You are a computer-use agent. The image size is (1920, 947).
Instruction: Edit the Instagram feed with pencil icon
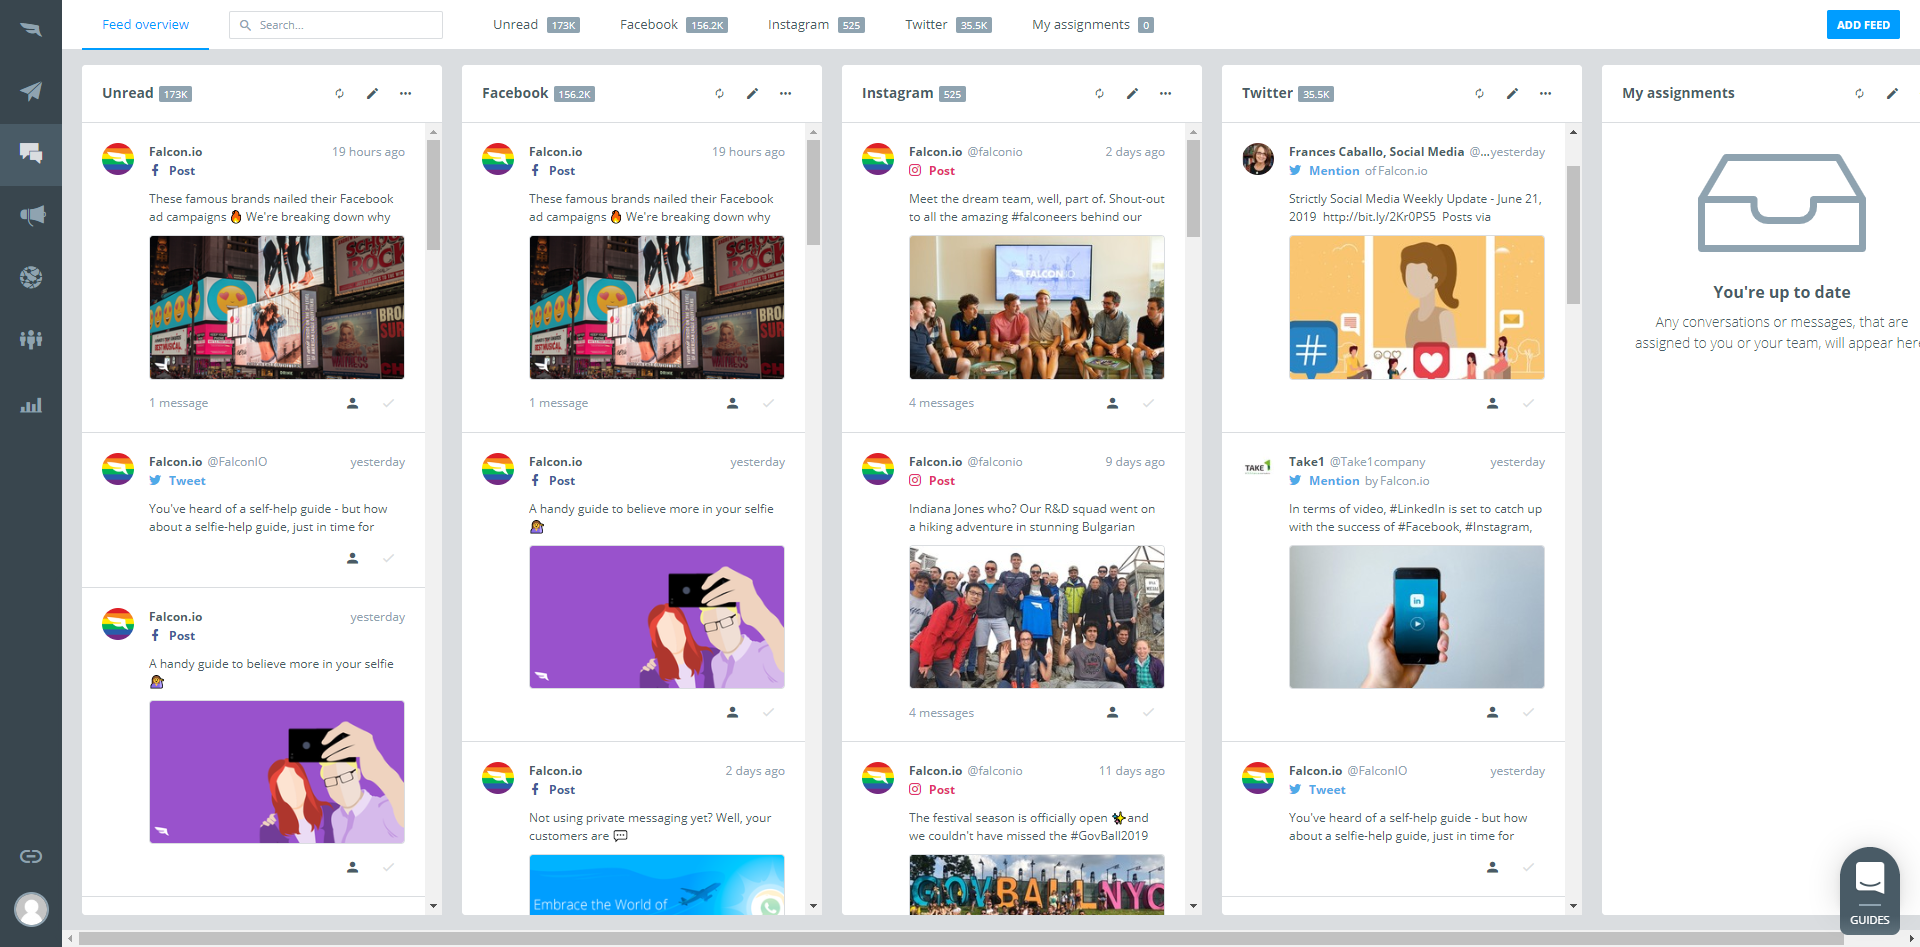coord(1132,93)
